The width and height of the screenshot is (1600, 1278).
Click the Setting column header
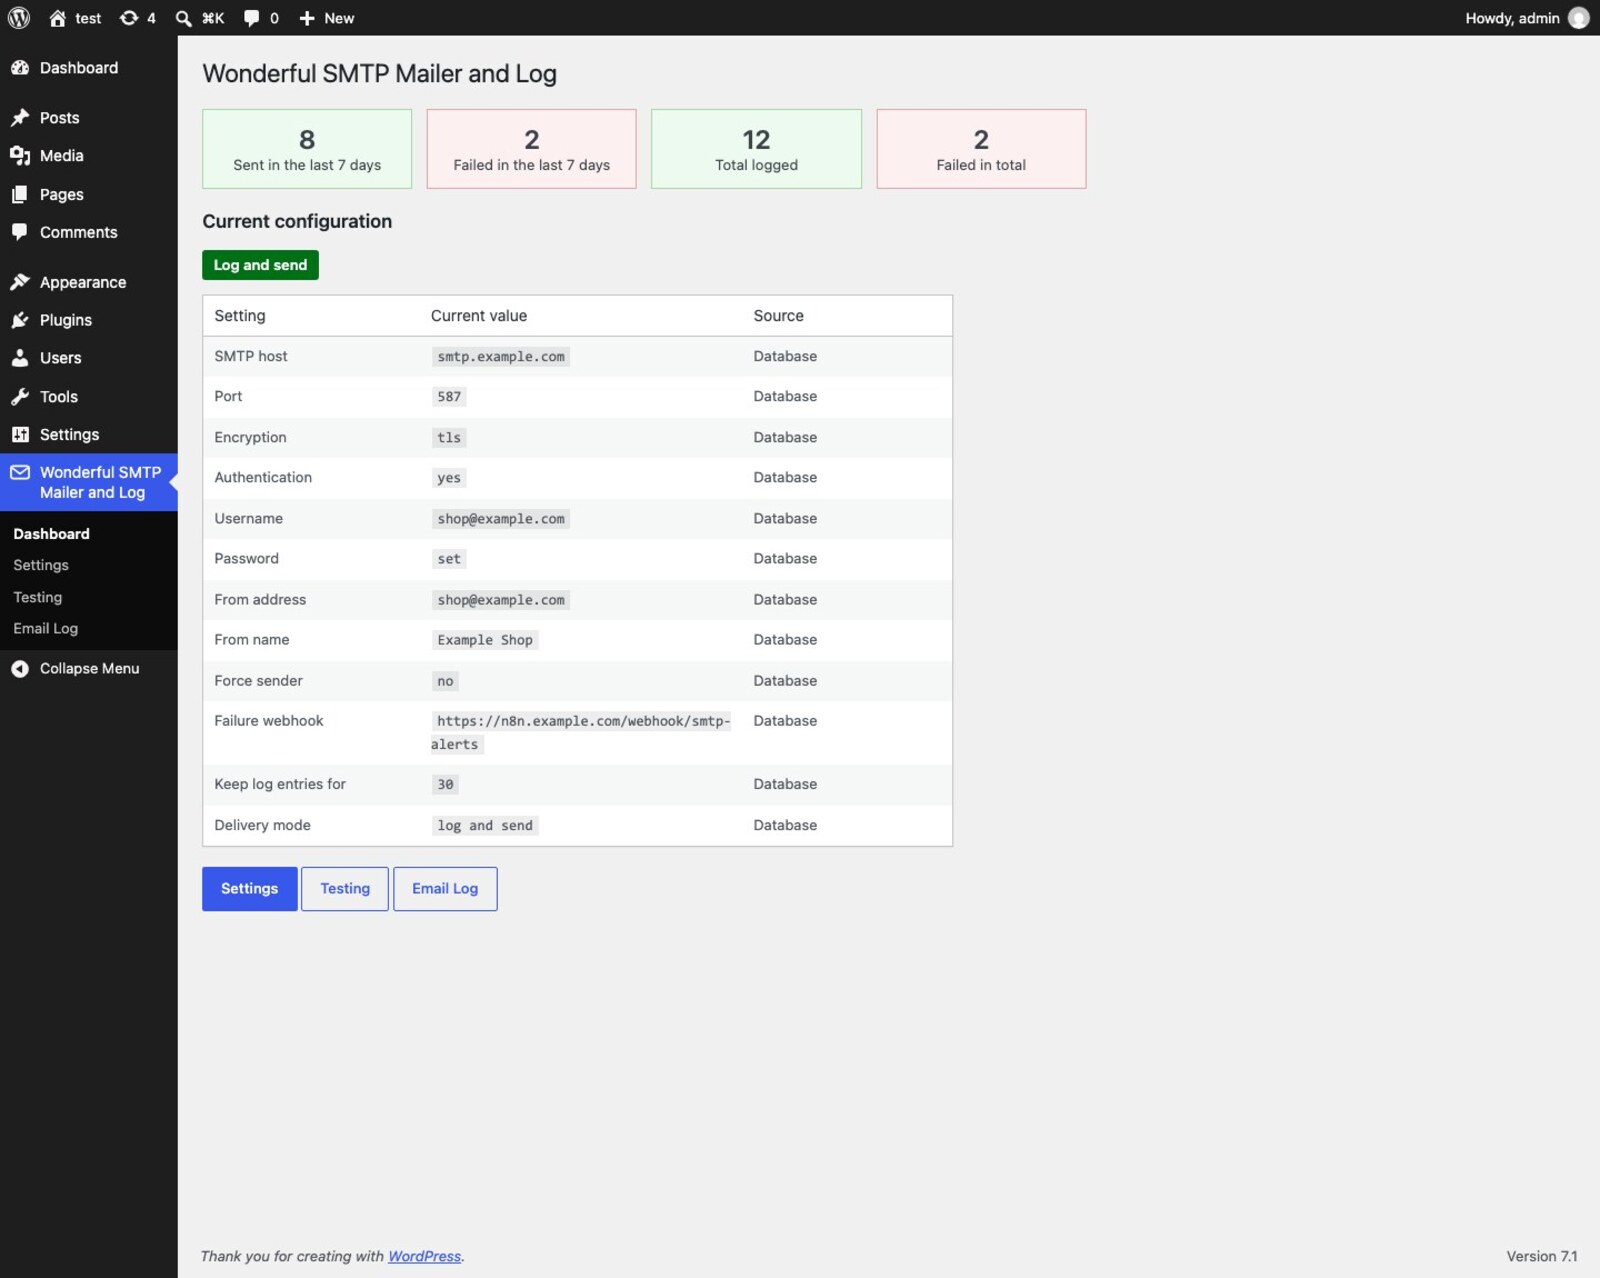pyautogui.click(x=240, y=316)
